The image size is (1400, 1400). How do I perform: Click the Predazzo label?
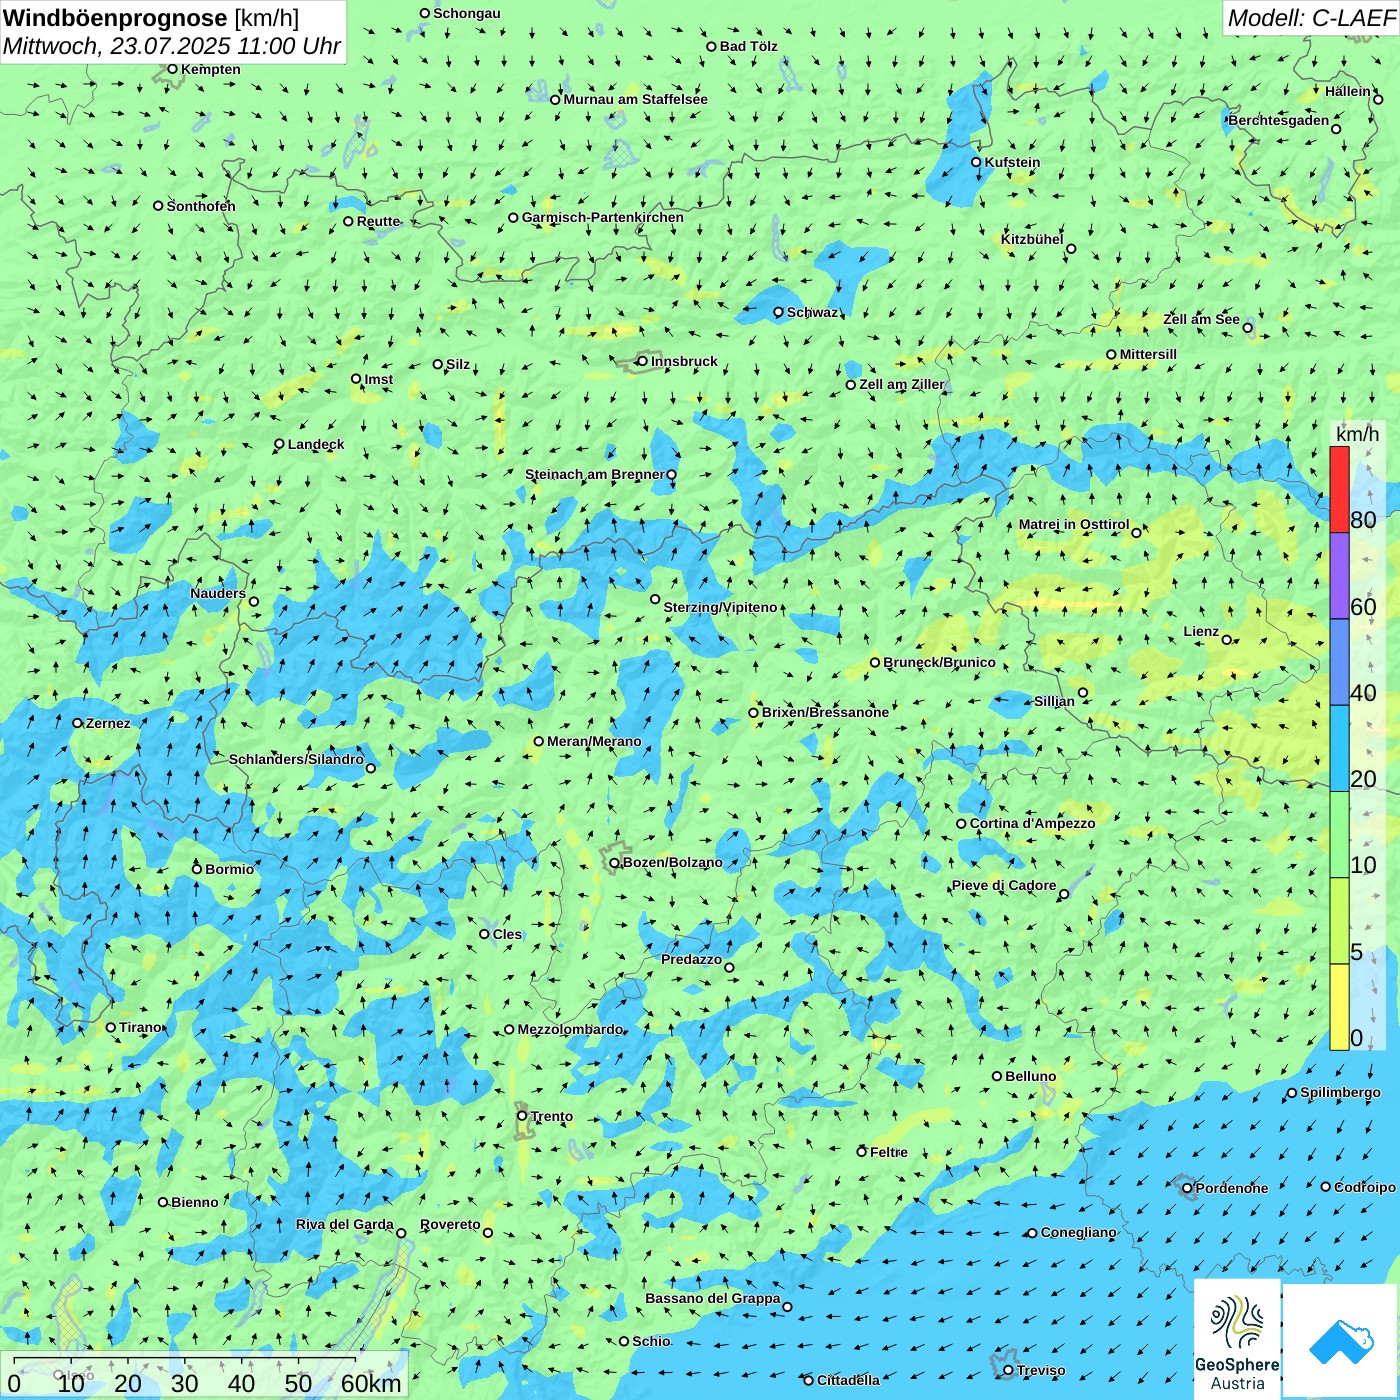tap(691, 959)
